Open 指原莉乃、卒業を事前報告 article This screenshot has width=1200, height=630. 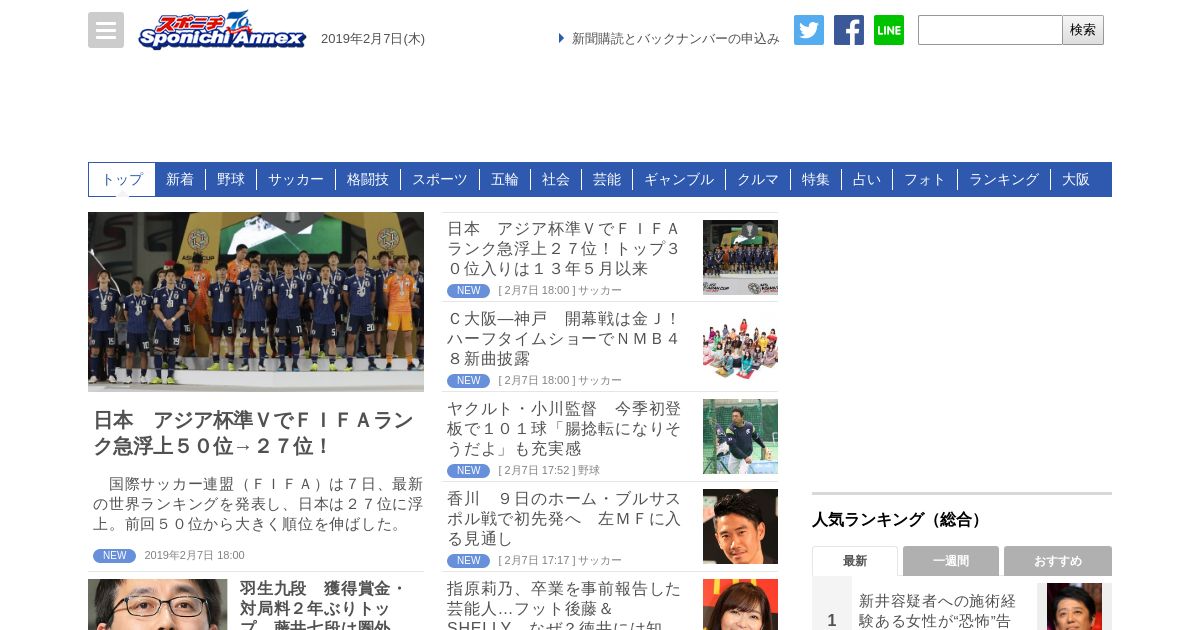pyautogui.click(x=564, y=605)
